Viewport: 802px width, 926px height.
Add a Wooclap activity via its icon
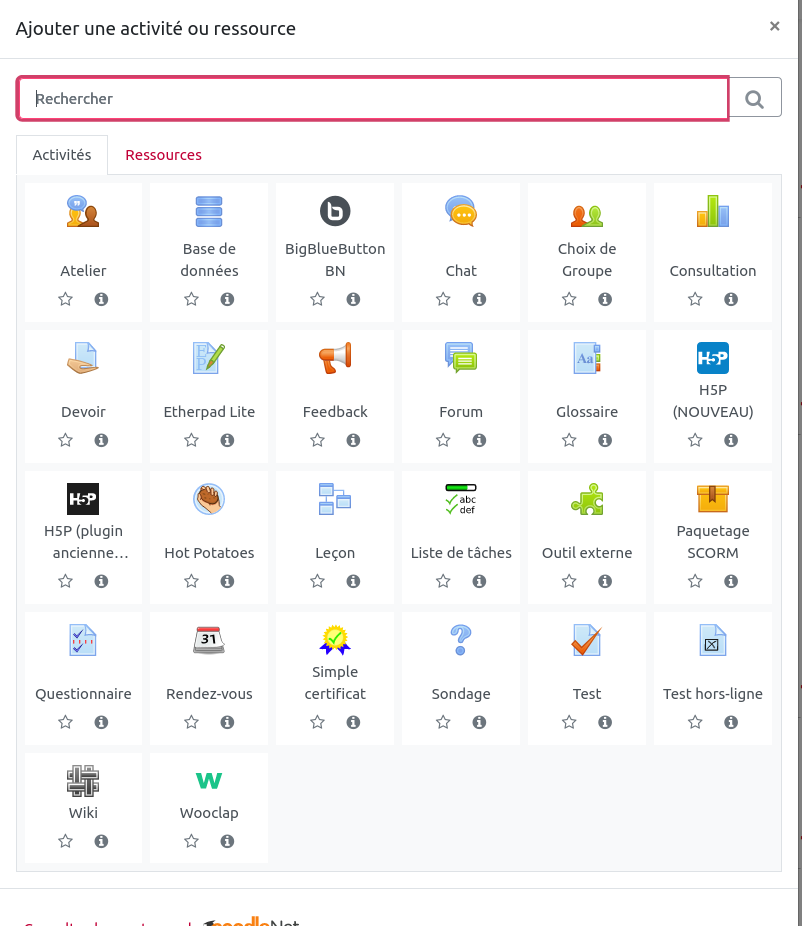209,780
